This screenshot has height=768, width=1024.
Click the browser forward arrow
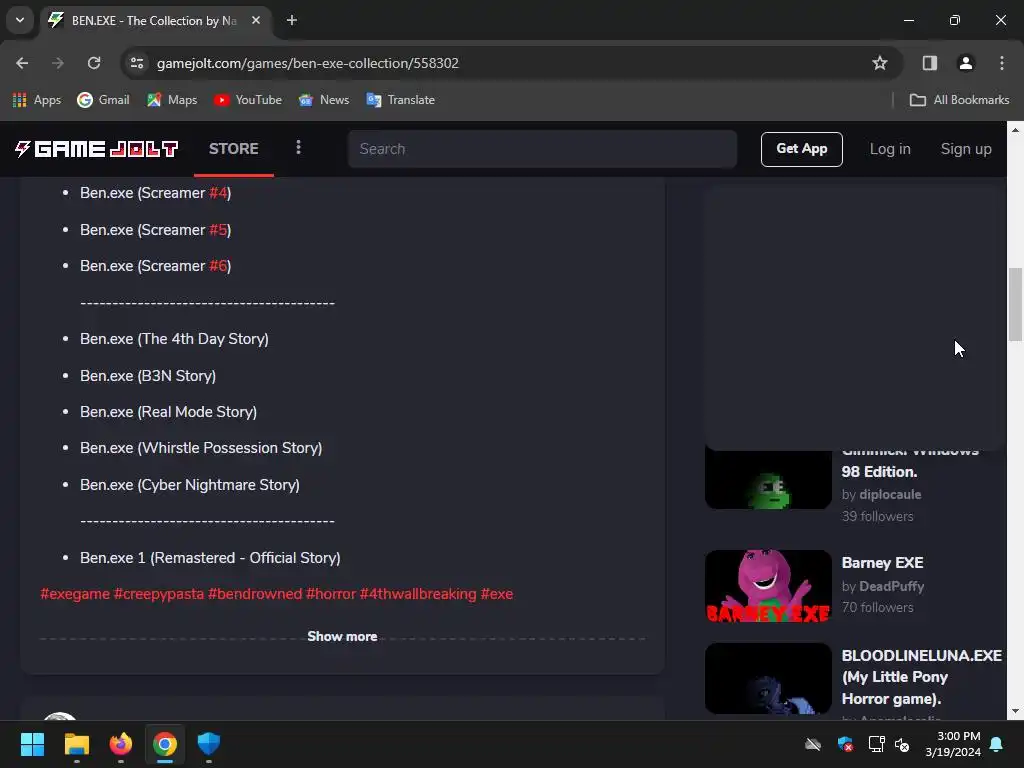point(58,63)
